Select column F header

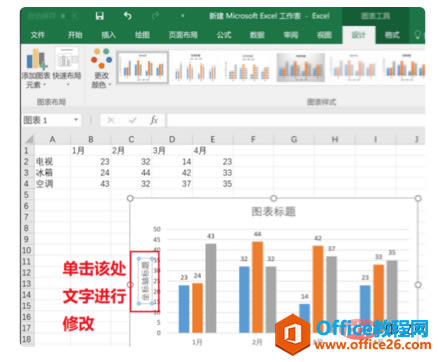pos(253,139)
